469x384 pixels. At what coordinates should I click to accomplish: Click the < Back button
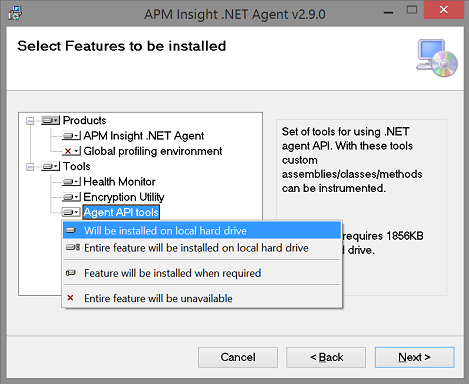[x=326, y=357]
